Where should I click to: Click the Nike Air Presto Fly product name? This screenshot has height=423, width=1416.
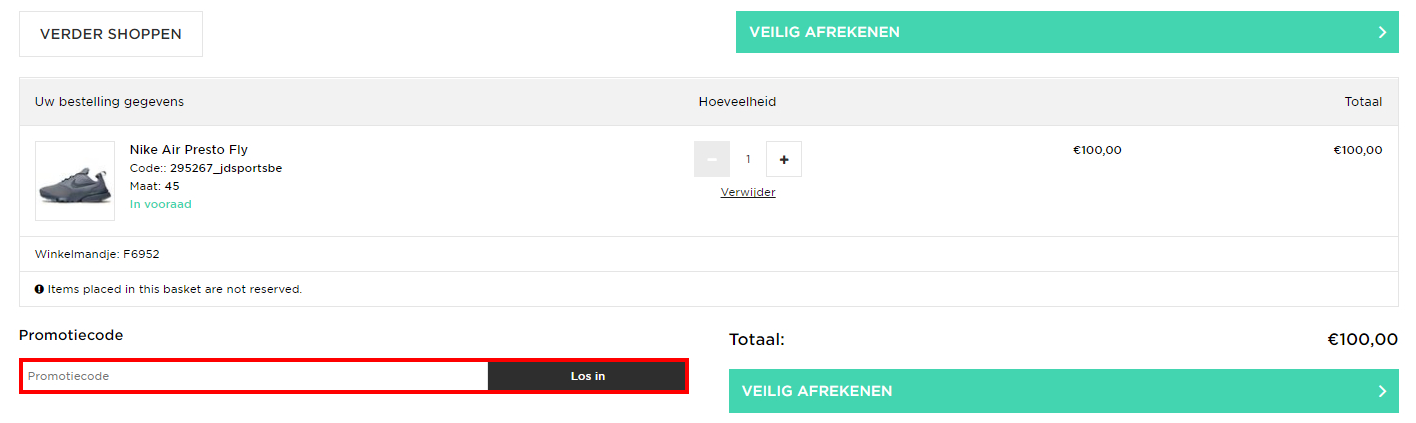pyautogui.click(x=189, y=150)
